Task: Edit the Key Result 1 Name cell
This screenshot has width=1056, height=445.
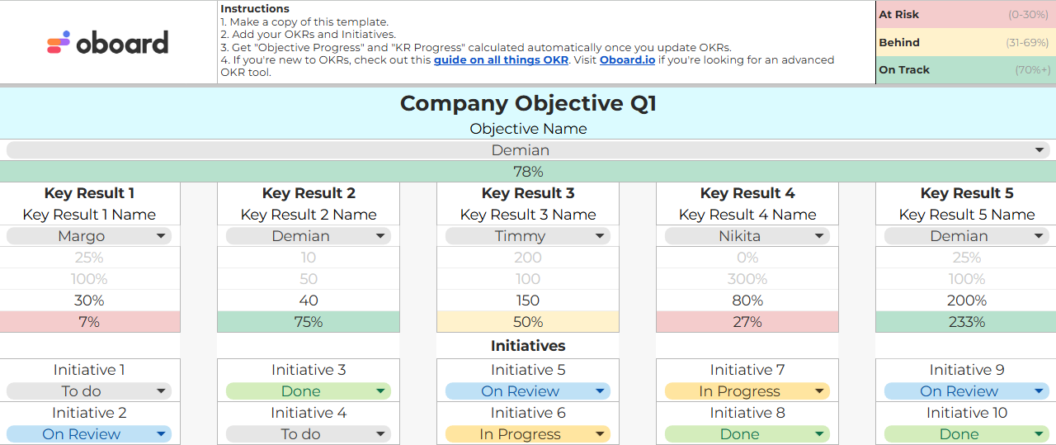Action: [x=90, y=215]
